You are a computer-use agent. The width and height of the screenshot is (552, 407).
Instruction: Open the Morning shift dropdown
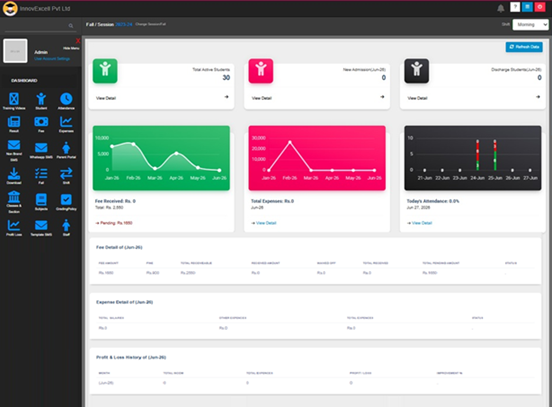pyautogui.click(x=530, y=25)
